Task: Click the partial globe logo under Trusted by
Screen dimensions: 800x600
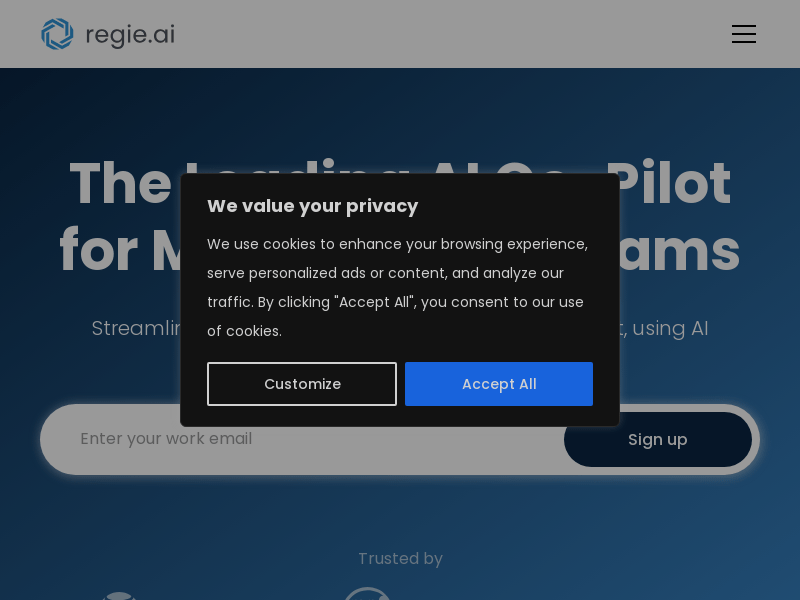Action: click(x=118, y=595)
